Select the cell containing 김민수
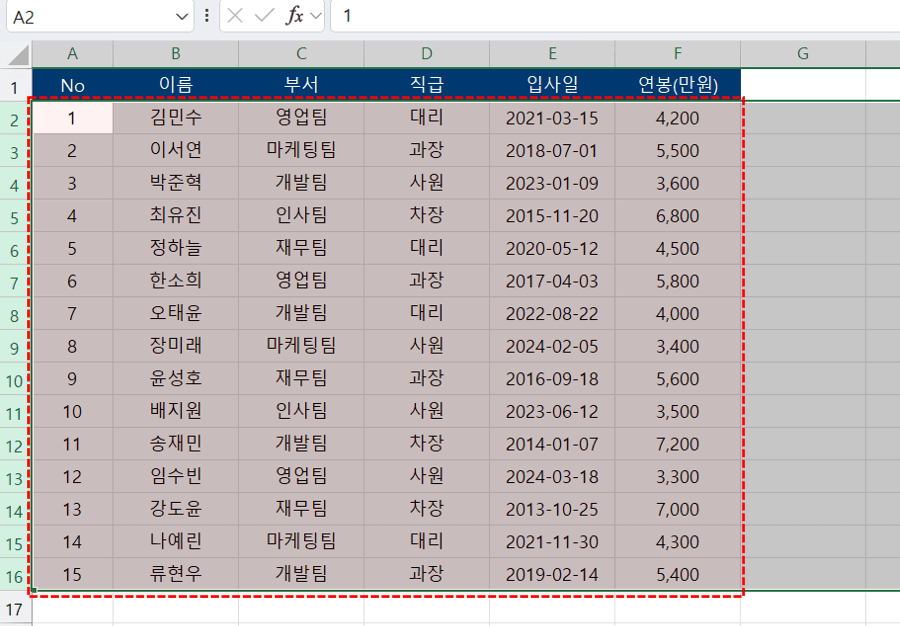This screenshot has width=900, height=626. click(x=176, y=118)
